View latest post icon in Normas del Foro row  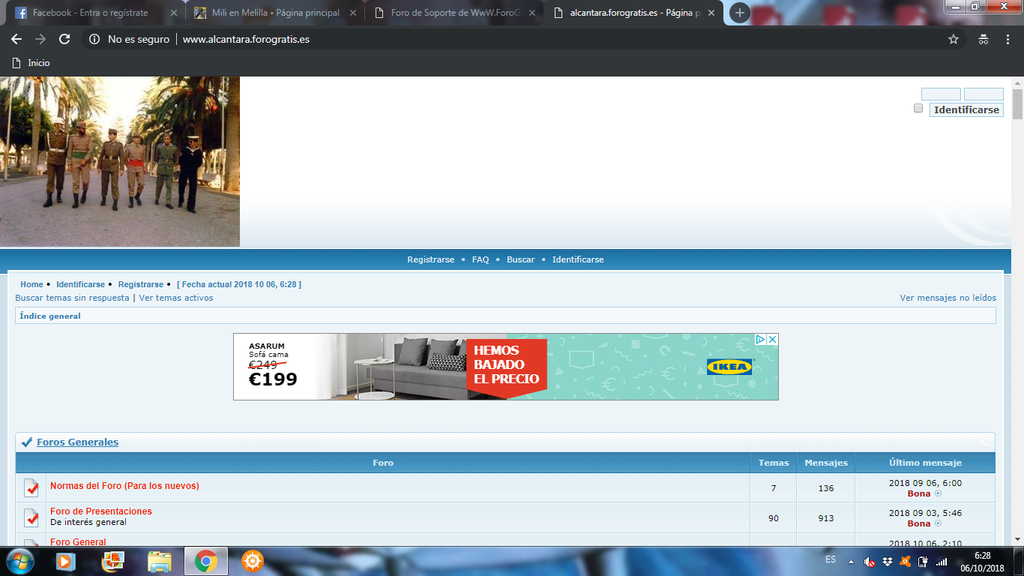pos(938,494)
